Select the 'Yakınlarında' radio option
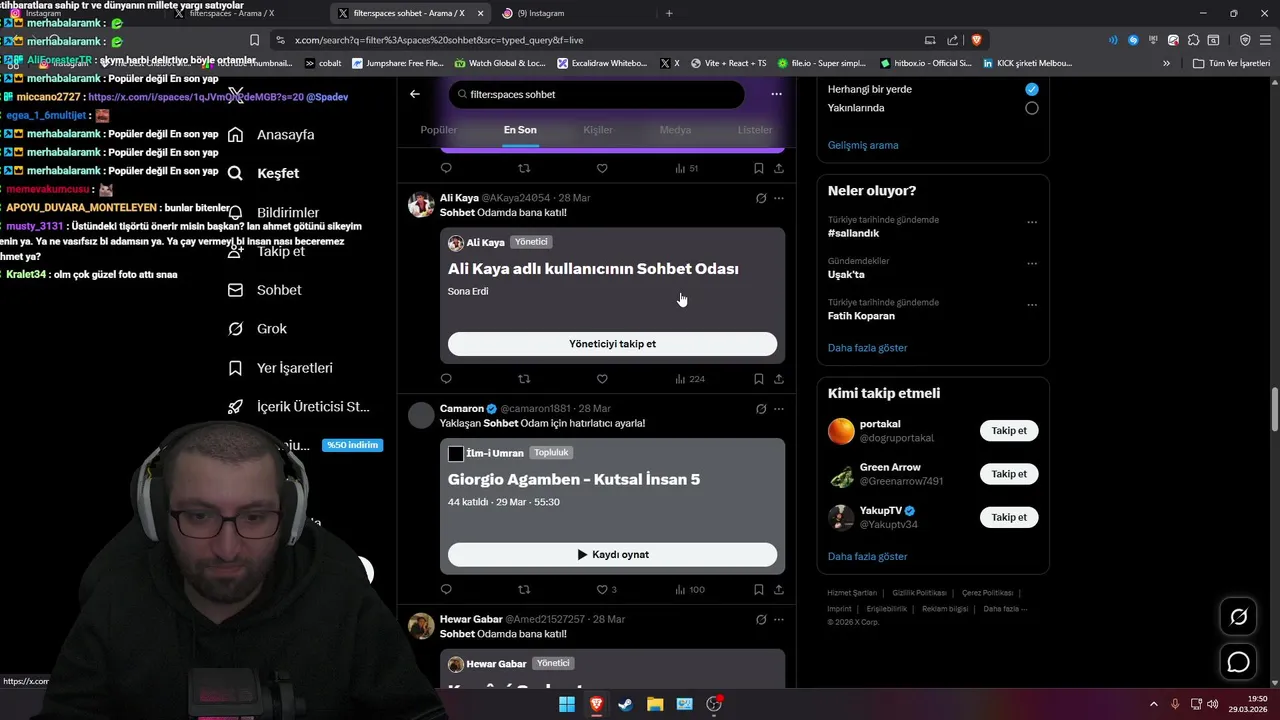Image resolution: width=1280 pixels, height=720 pixels. (x=1032, y=108)
